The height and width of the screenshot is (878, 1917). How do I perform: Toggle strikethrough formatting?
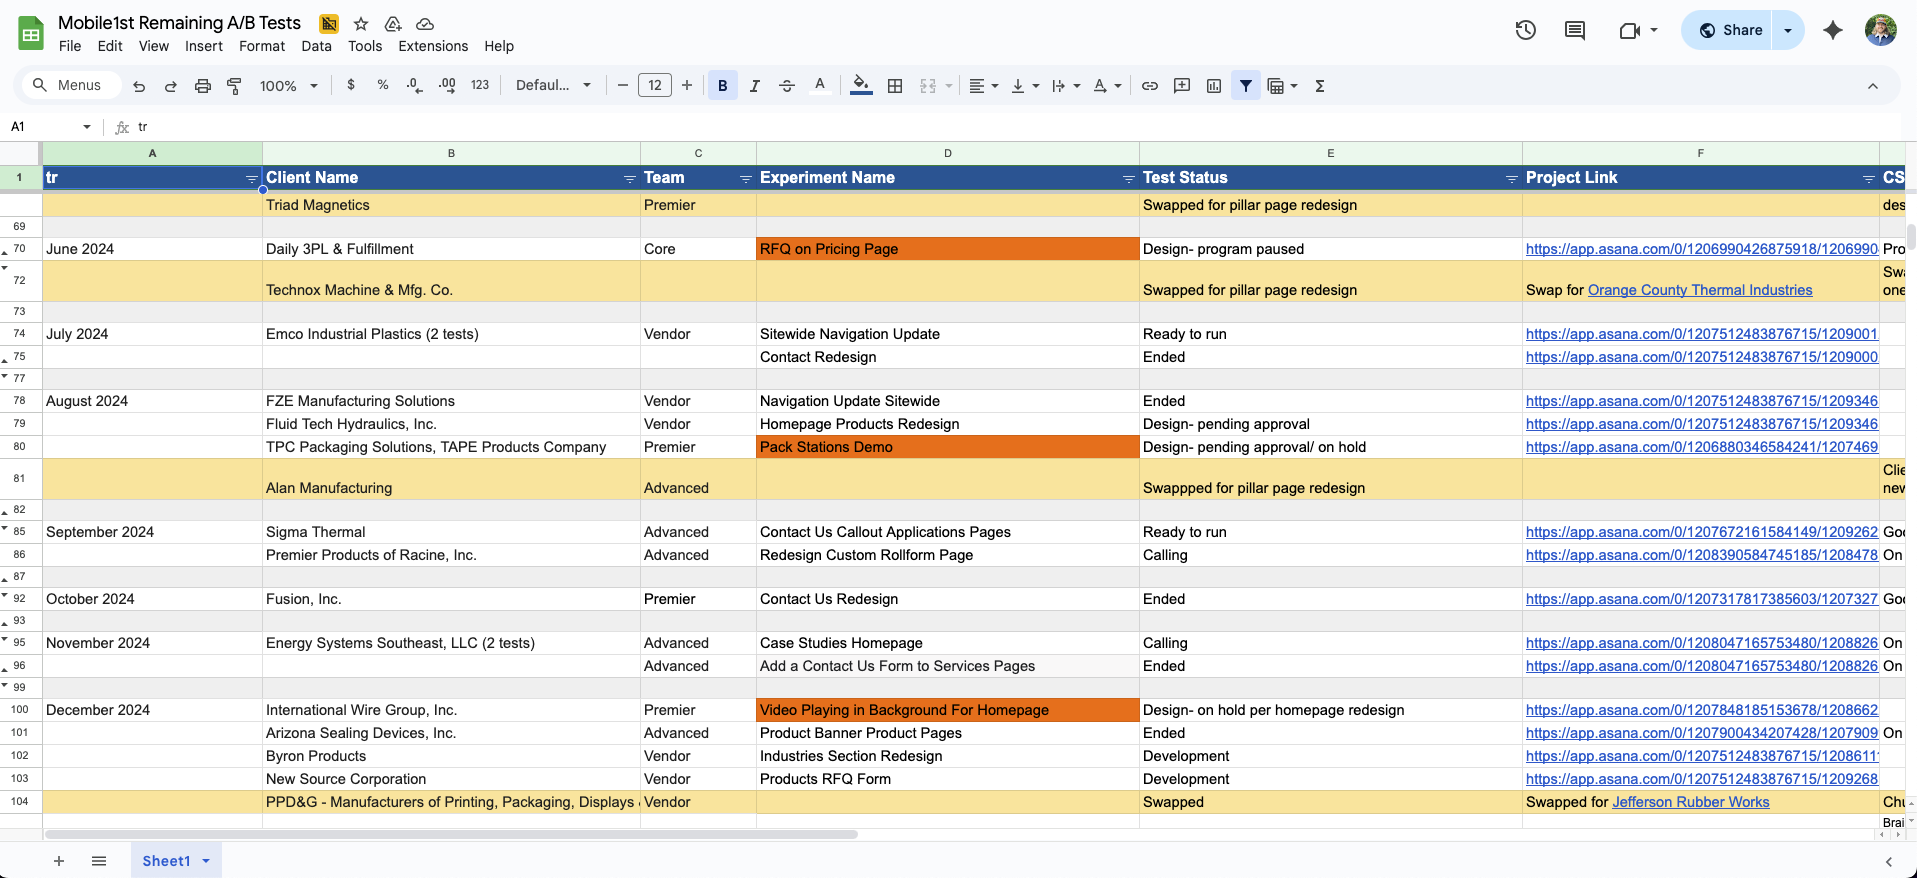(787, 86)
